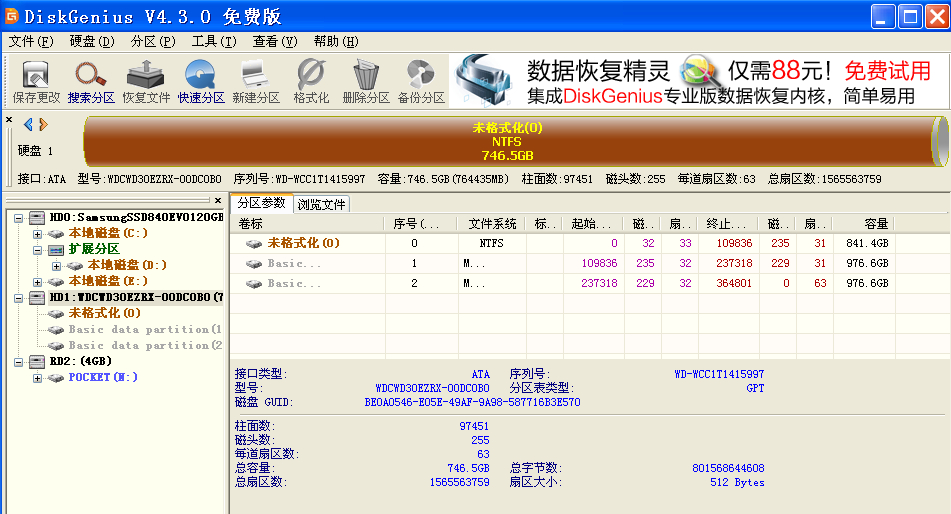
Task: Click the 841.4GB capacity cell
Action: tap(867, 243)
